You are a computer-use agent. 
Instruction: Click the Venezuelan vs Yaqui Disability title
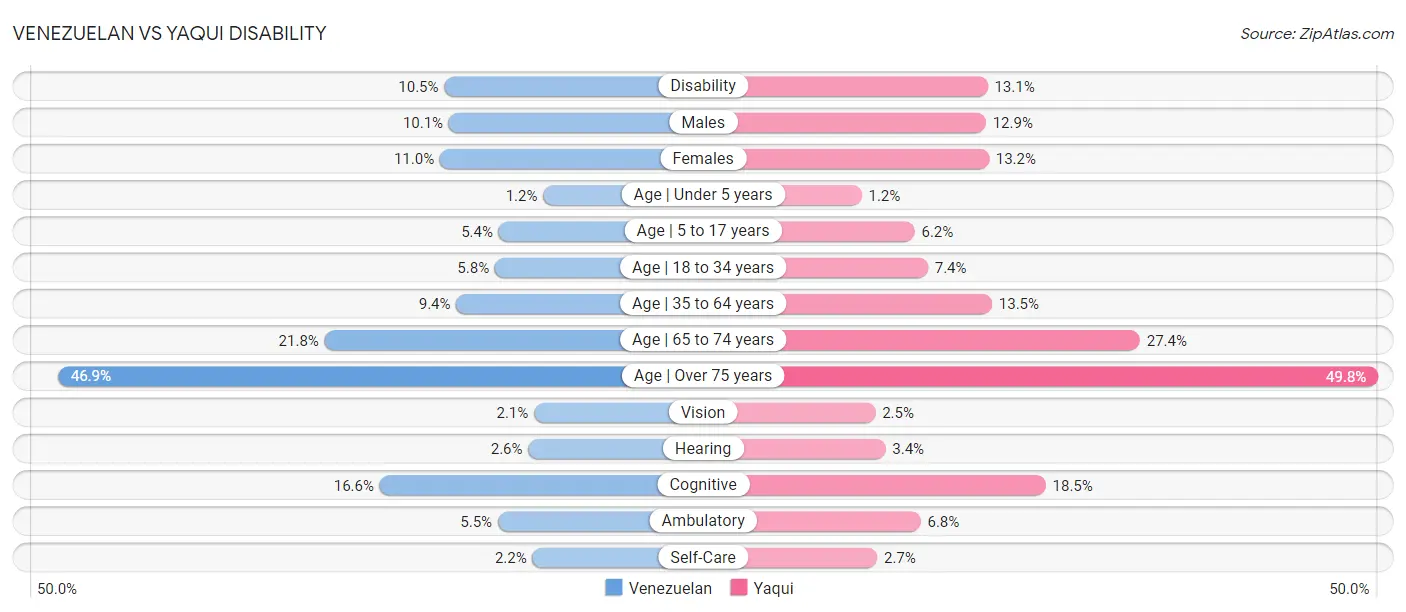(169, 33)
